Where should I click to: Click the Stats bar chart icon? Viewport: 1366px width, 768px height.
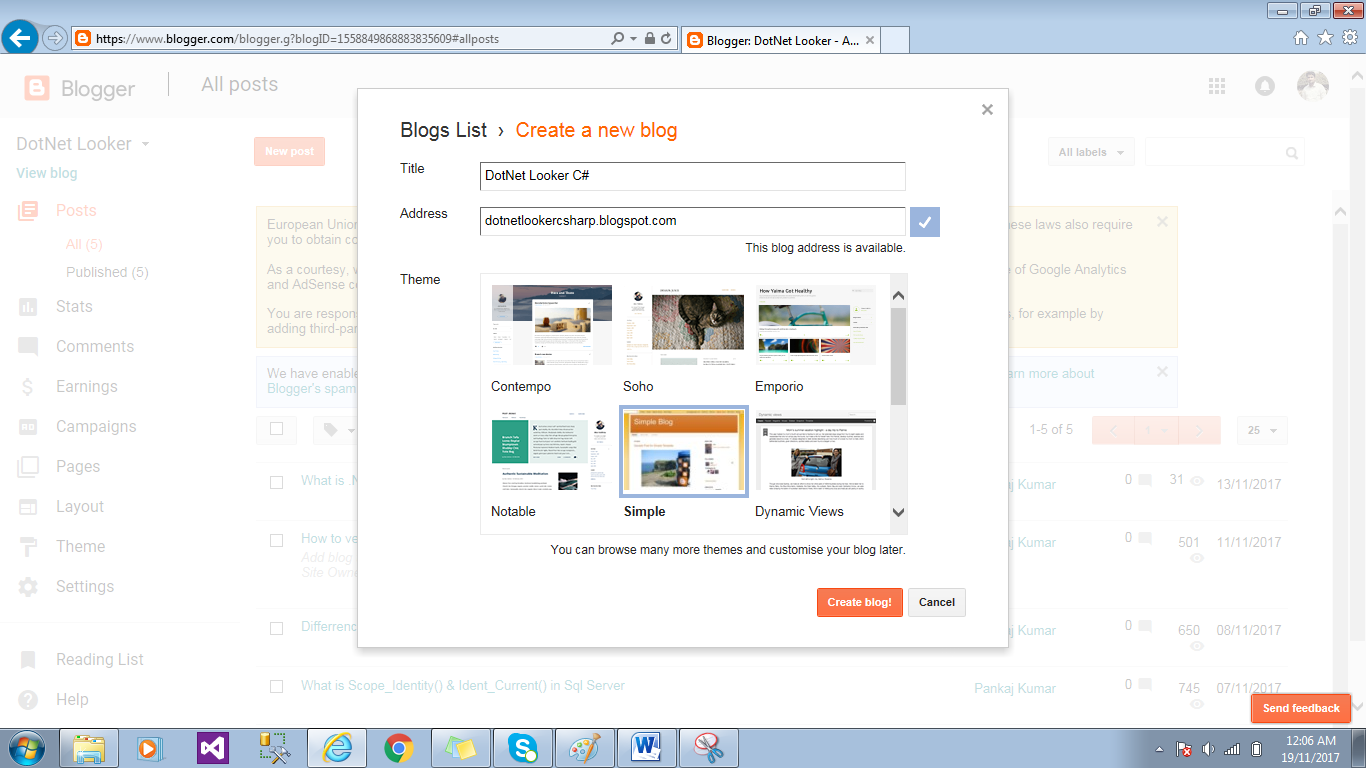coord(28,307)
